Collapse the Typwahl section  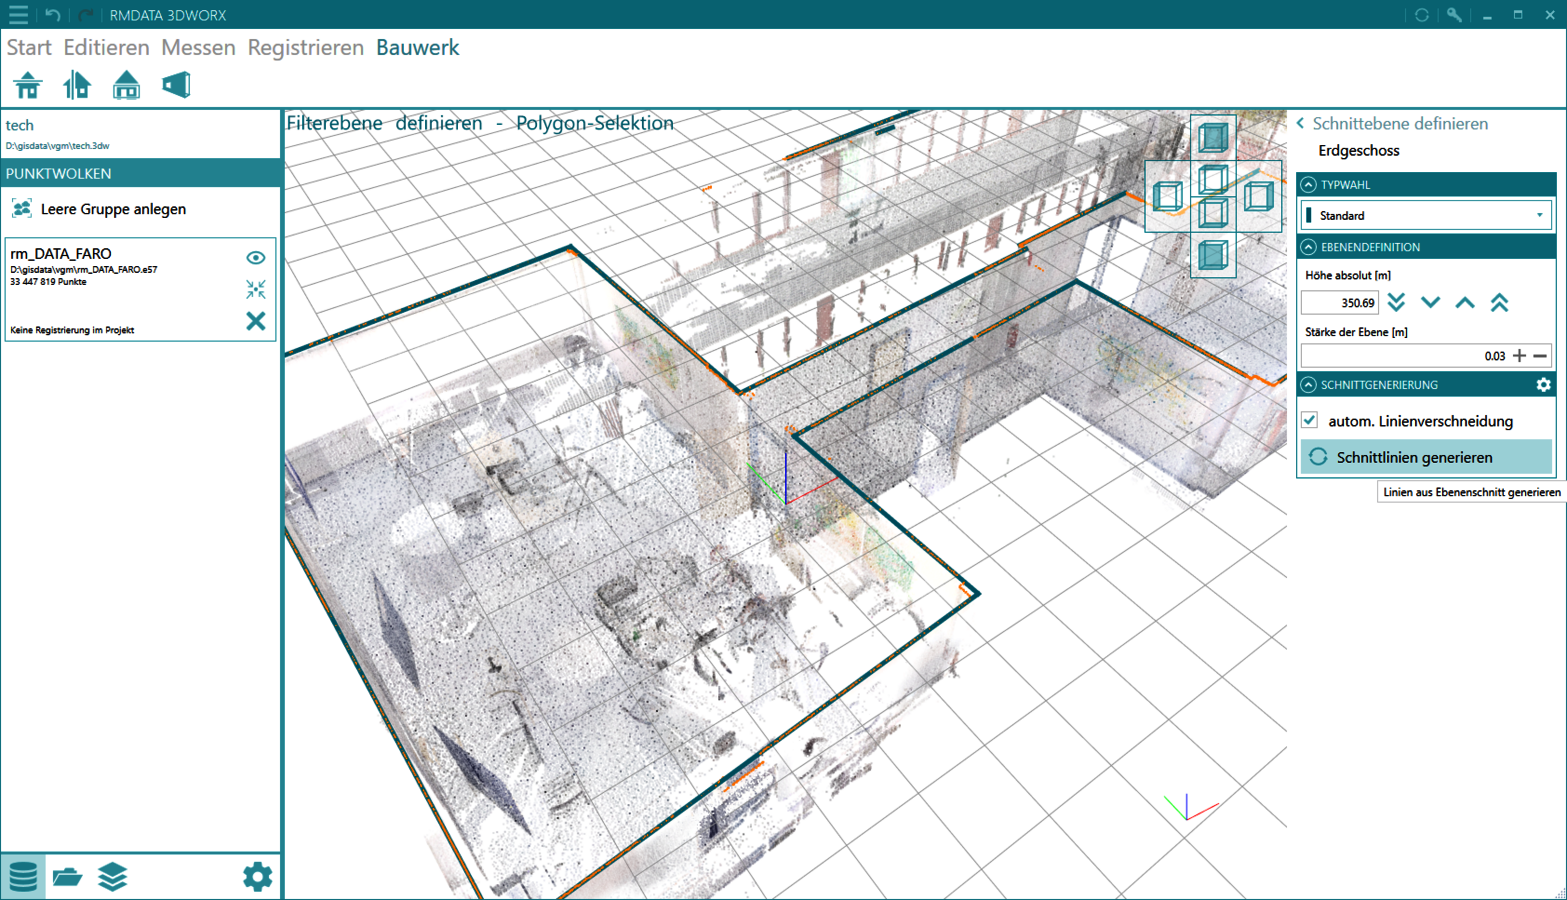1308,185
